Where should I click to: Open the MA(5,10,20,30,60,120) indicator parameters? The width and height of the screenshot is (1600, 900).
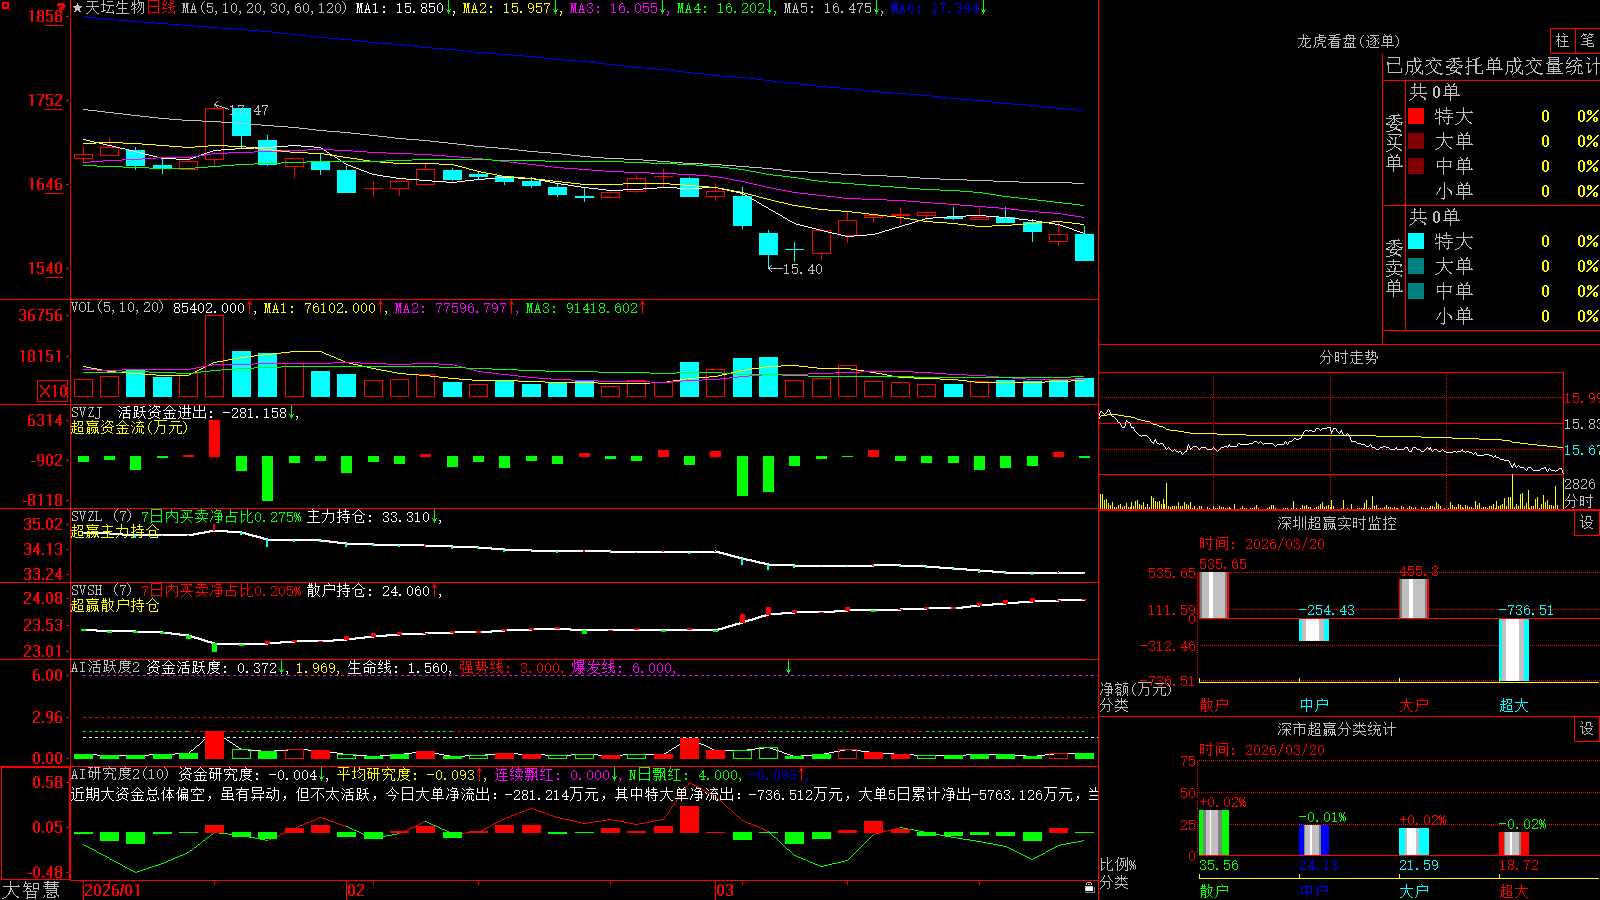tap(265, 8)
